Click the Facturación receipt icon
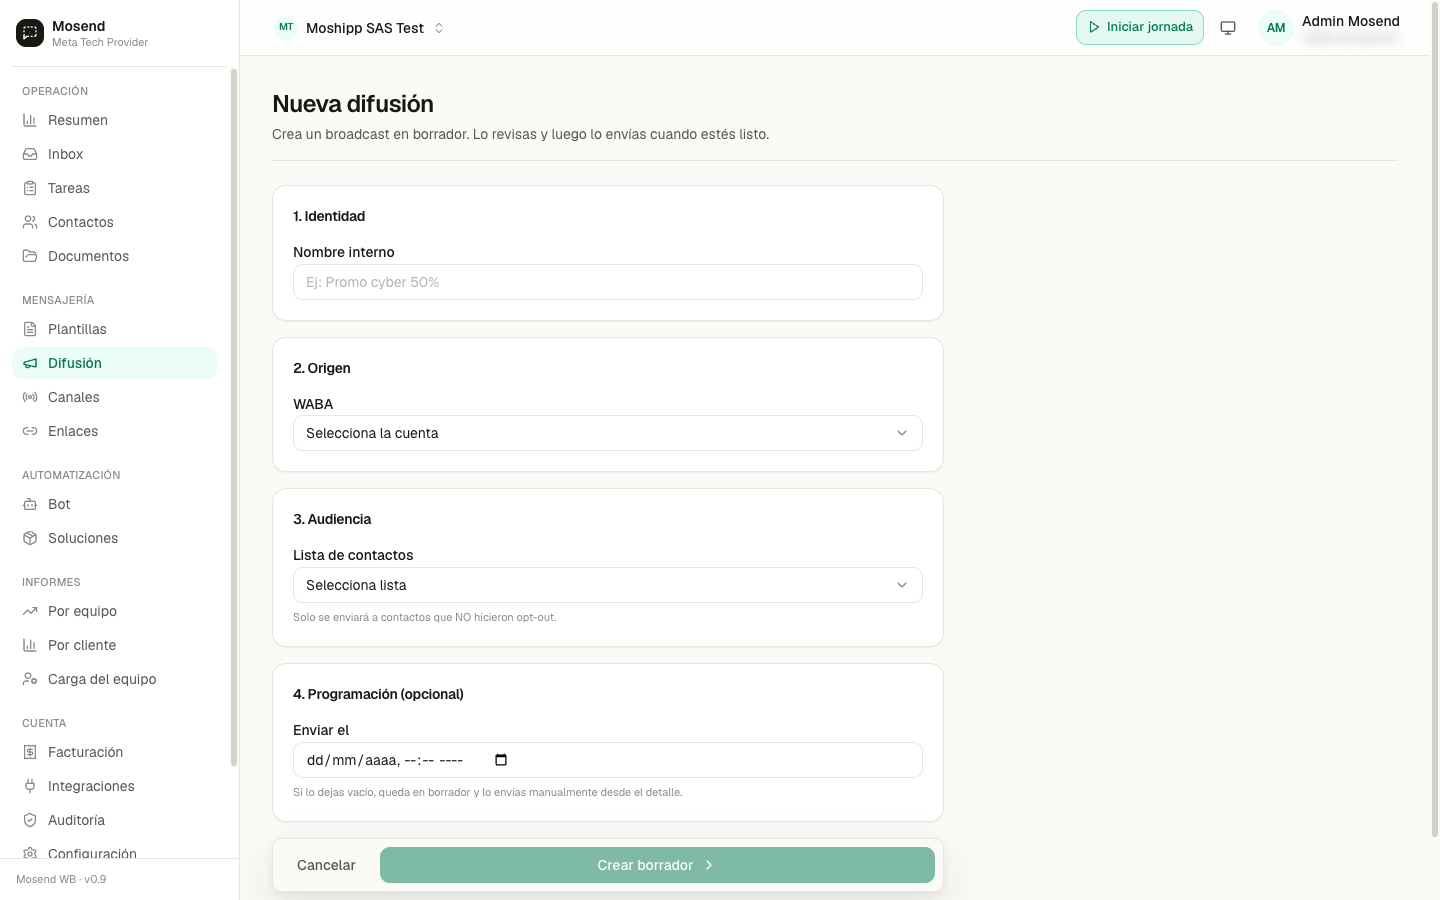 [x=30, y=752]
